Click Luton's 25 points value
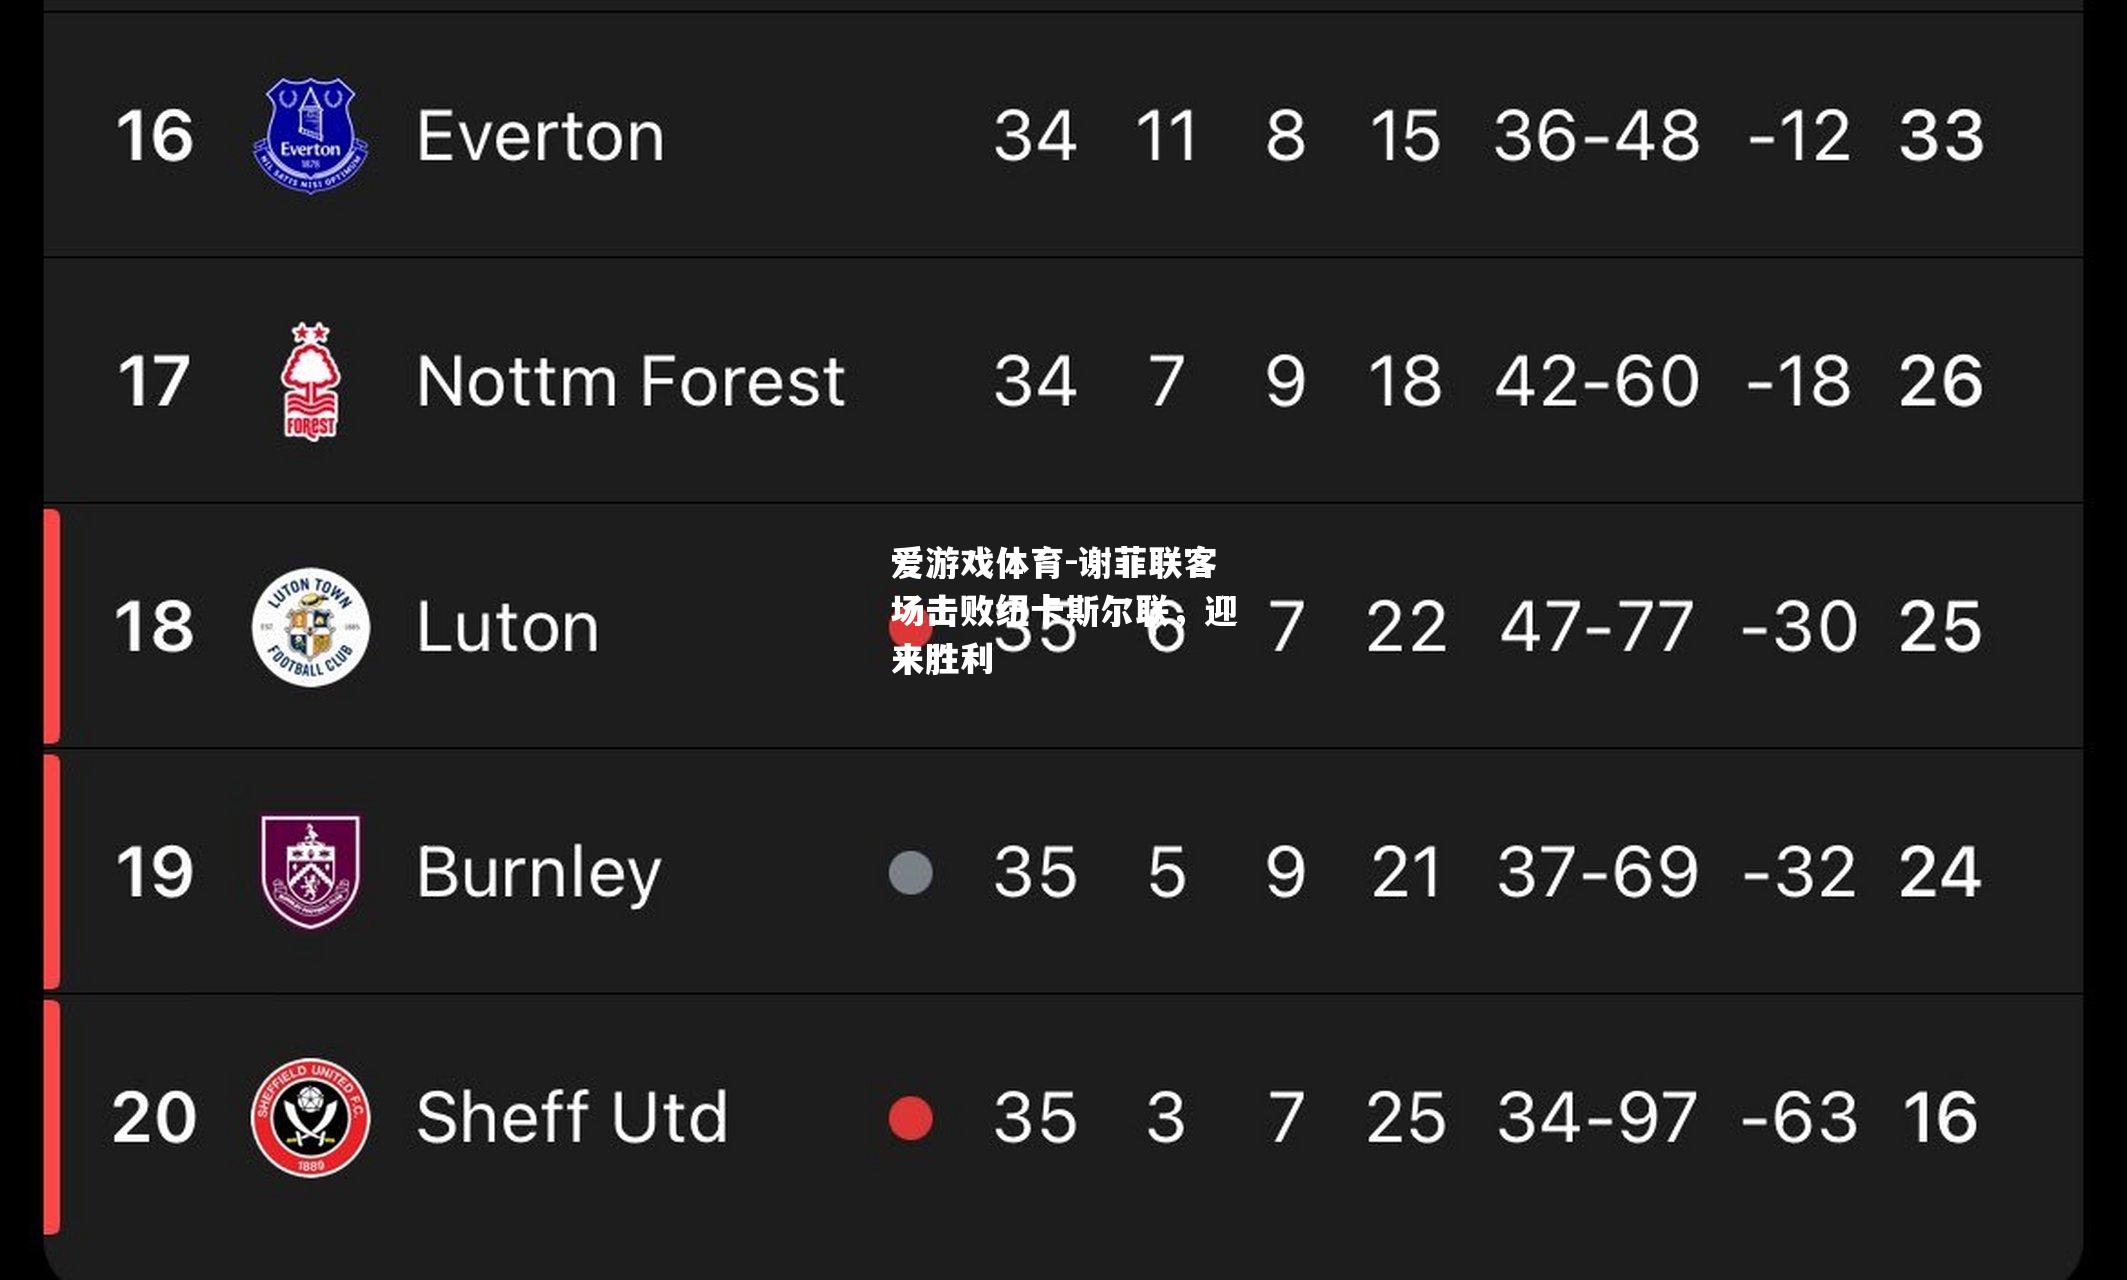Image resolution: width=2127 pixels, height=1280 pixels. click(1940, 627)
